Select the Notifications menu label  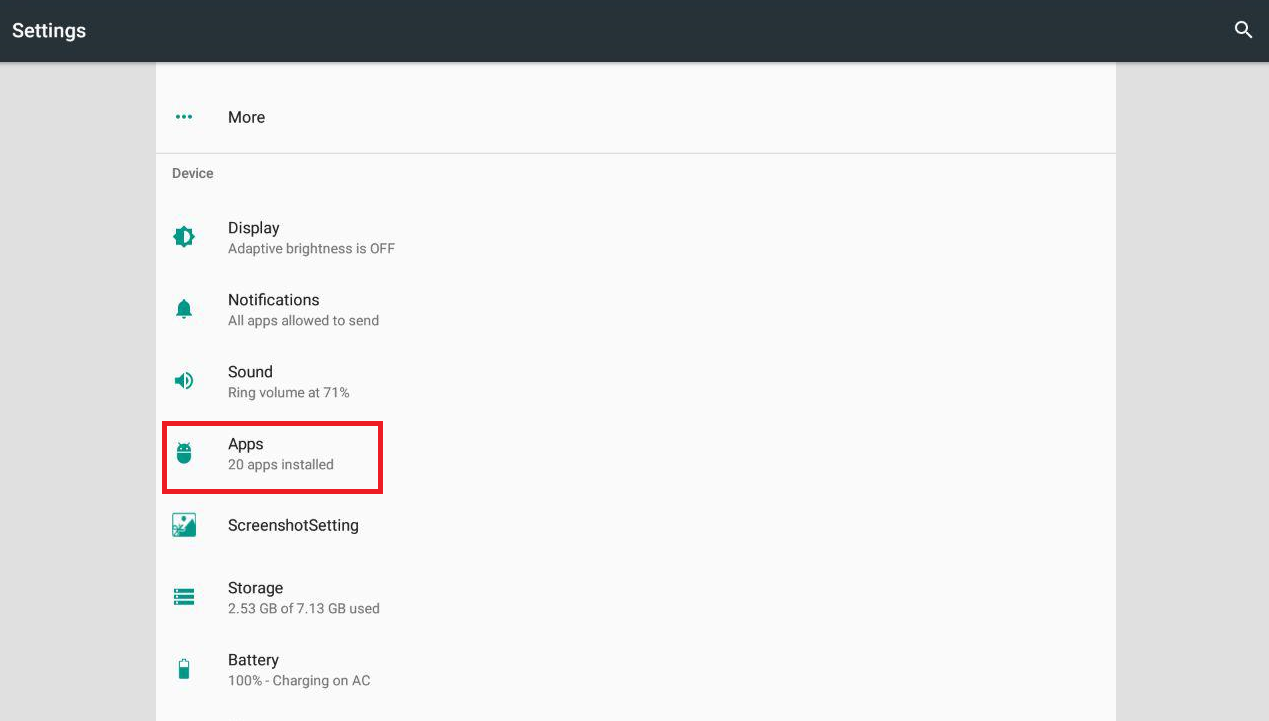point(273,300)
